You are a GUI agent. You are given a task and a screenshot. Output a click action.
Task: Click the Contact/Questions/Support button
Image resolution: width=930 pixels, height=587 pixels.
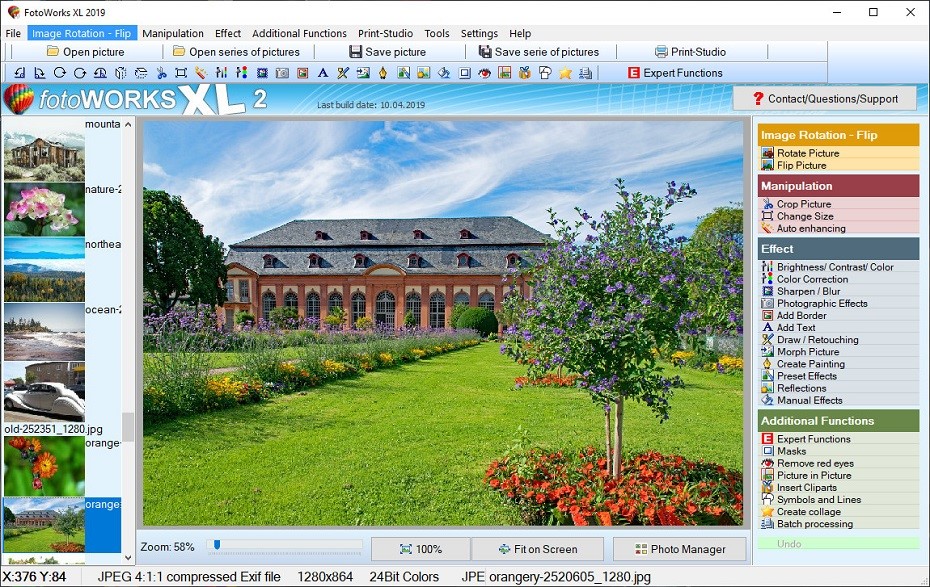coord(824,98)
